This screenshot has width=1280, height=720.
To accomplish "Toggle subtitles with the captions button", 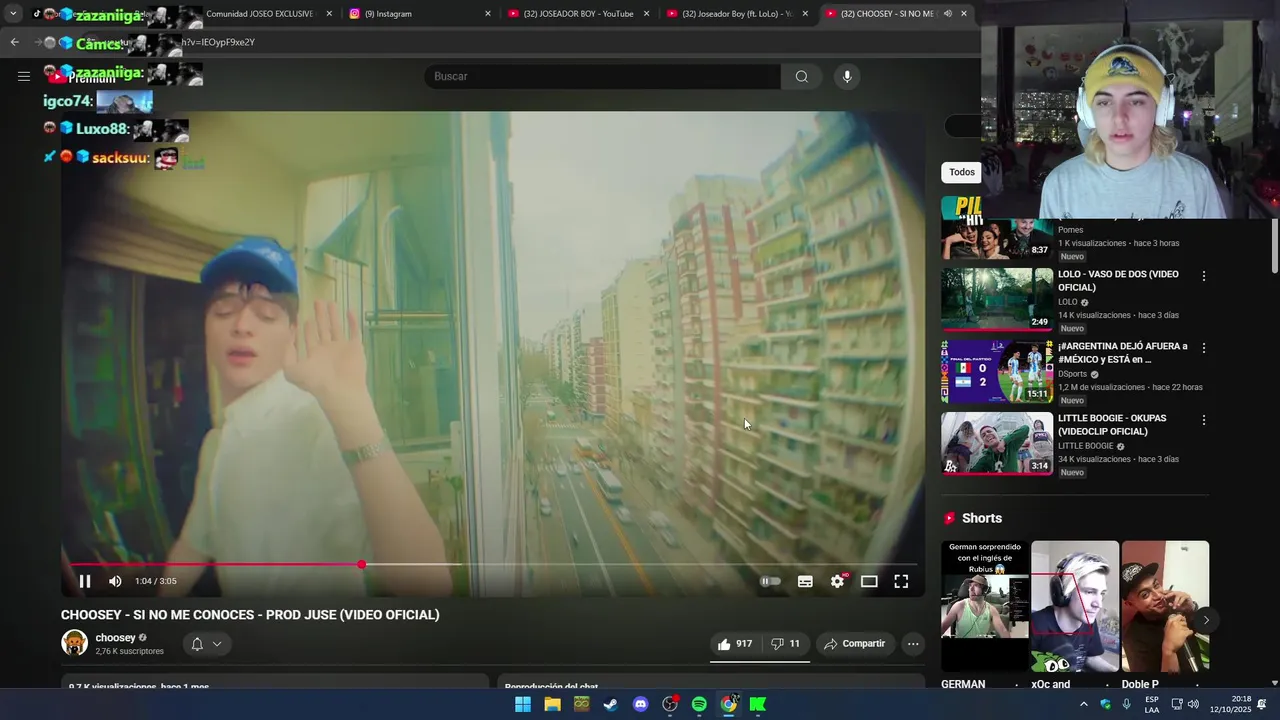I will tap(805, 581).
